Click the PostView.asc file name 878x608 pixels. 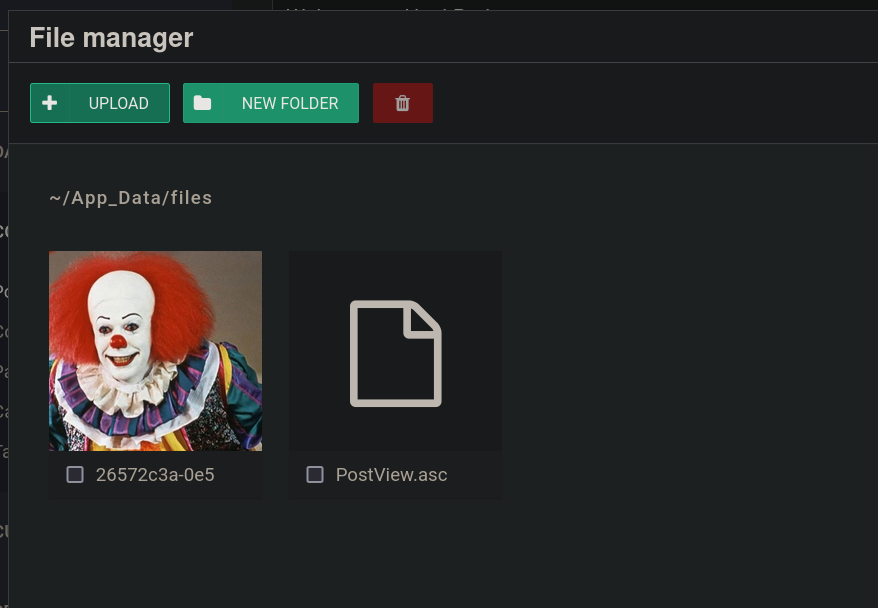coord(391,475)
